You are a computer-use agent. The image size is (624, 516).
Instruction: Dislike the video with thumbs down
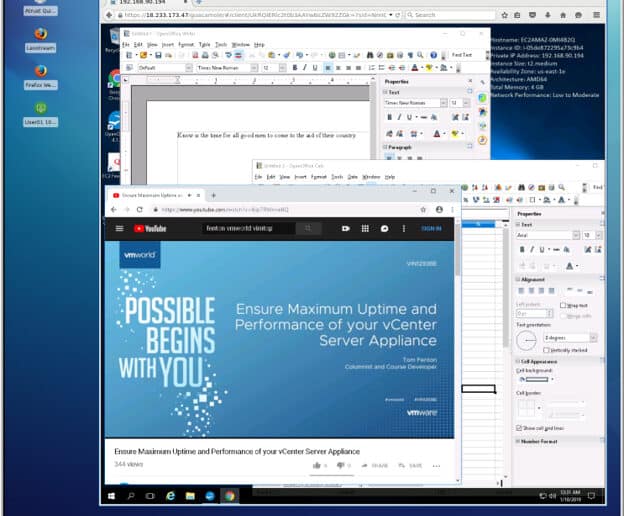340,465
